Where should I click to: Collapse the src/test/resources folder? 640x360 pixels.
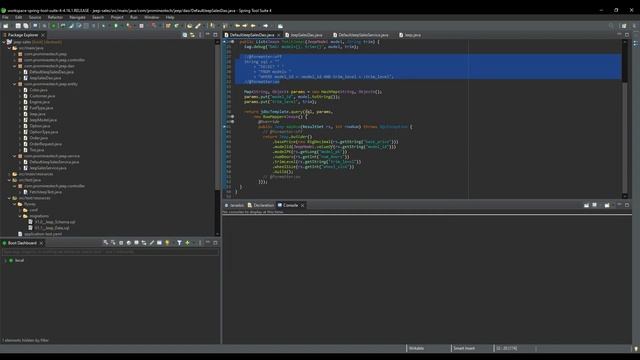pyautogui.click(x=9, y=198)
